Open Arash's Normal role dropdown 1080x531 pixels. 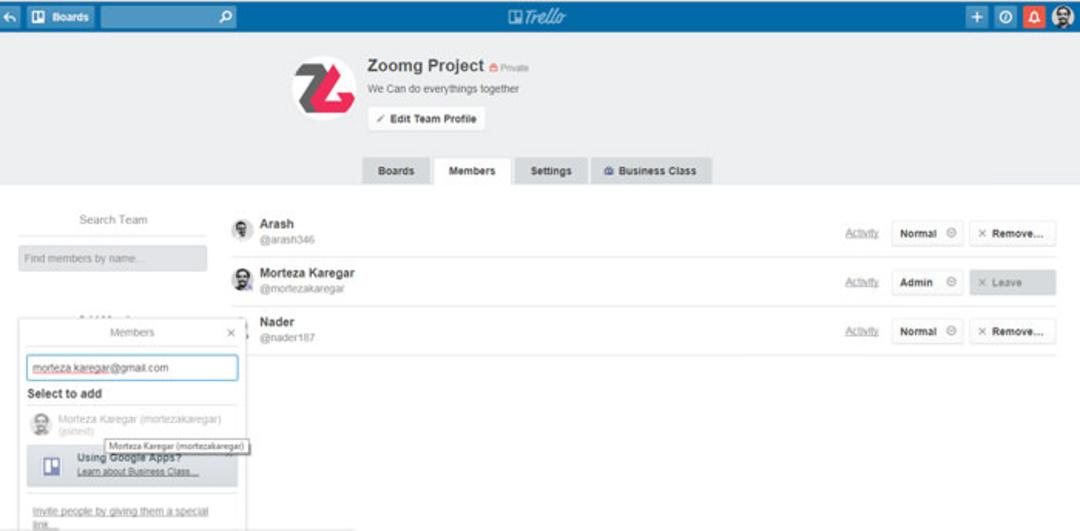coord(927,233)
